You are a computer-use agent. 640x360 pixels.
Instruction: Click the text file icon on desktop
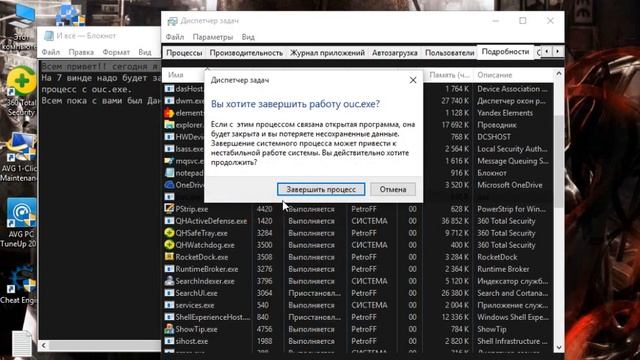22,343
